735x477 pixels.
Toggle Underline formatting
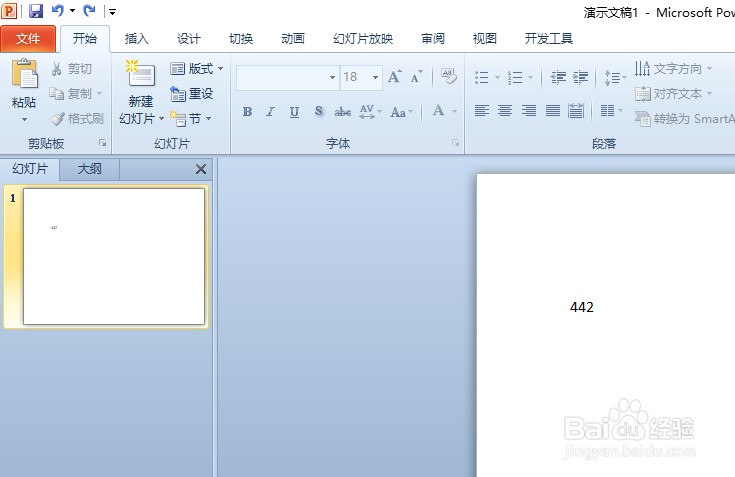point(294,112)
